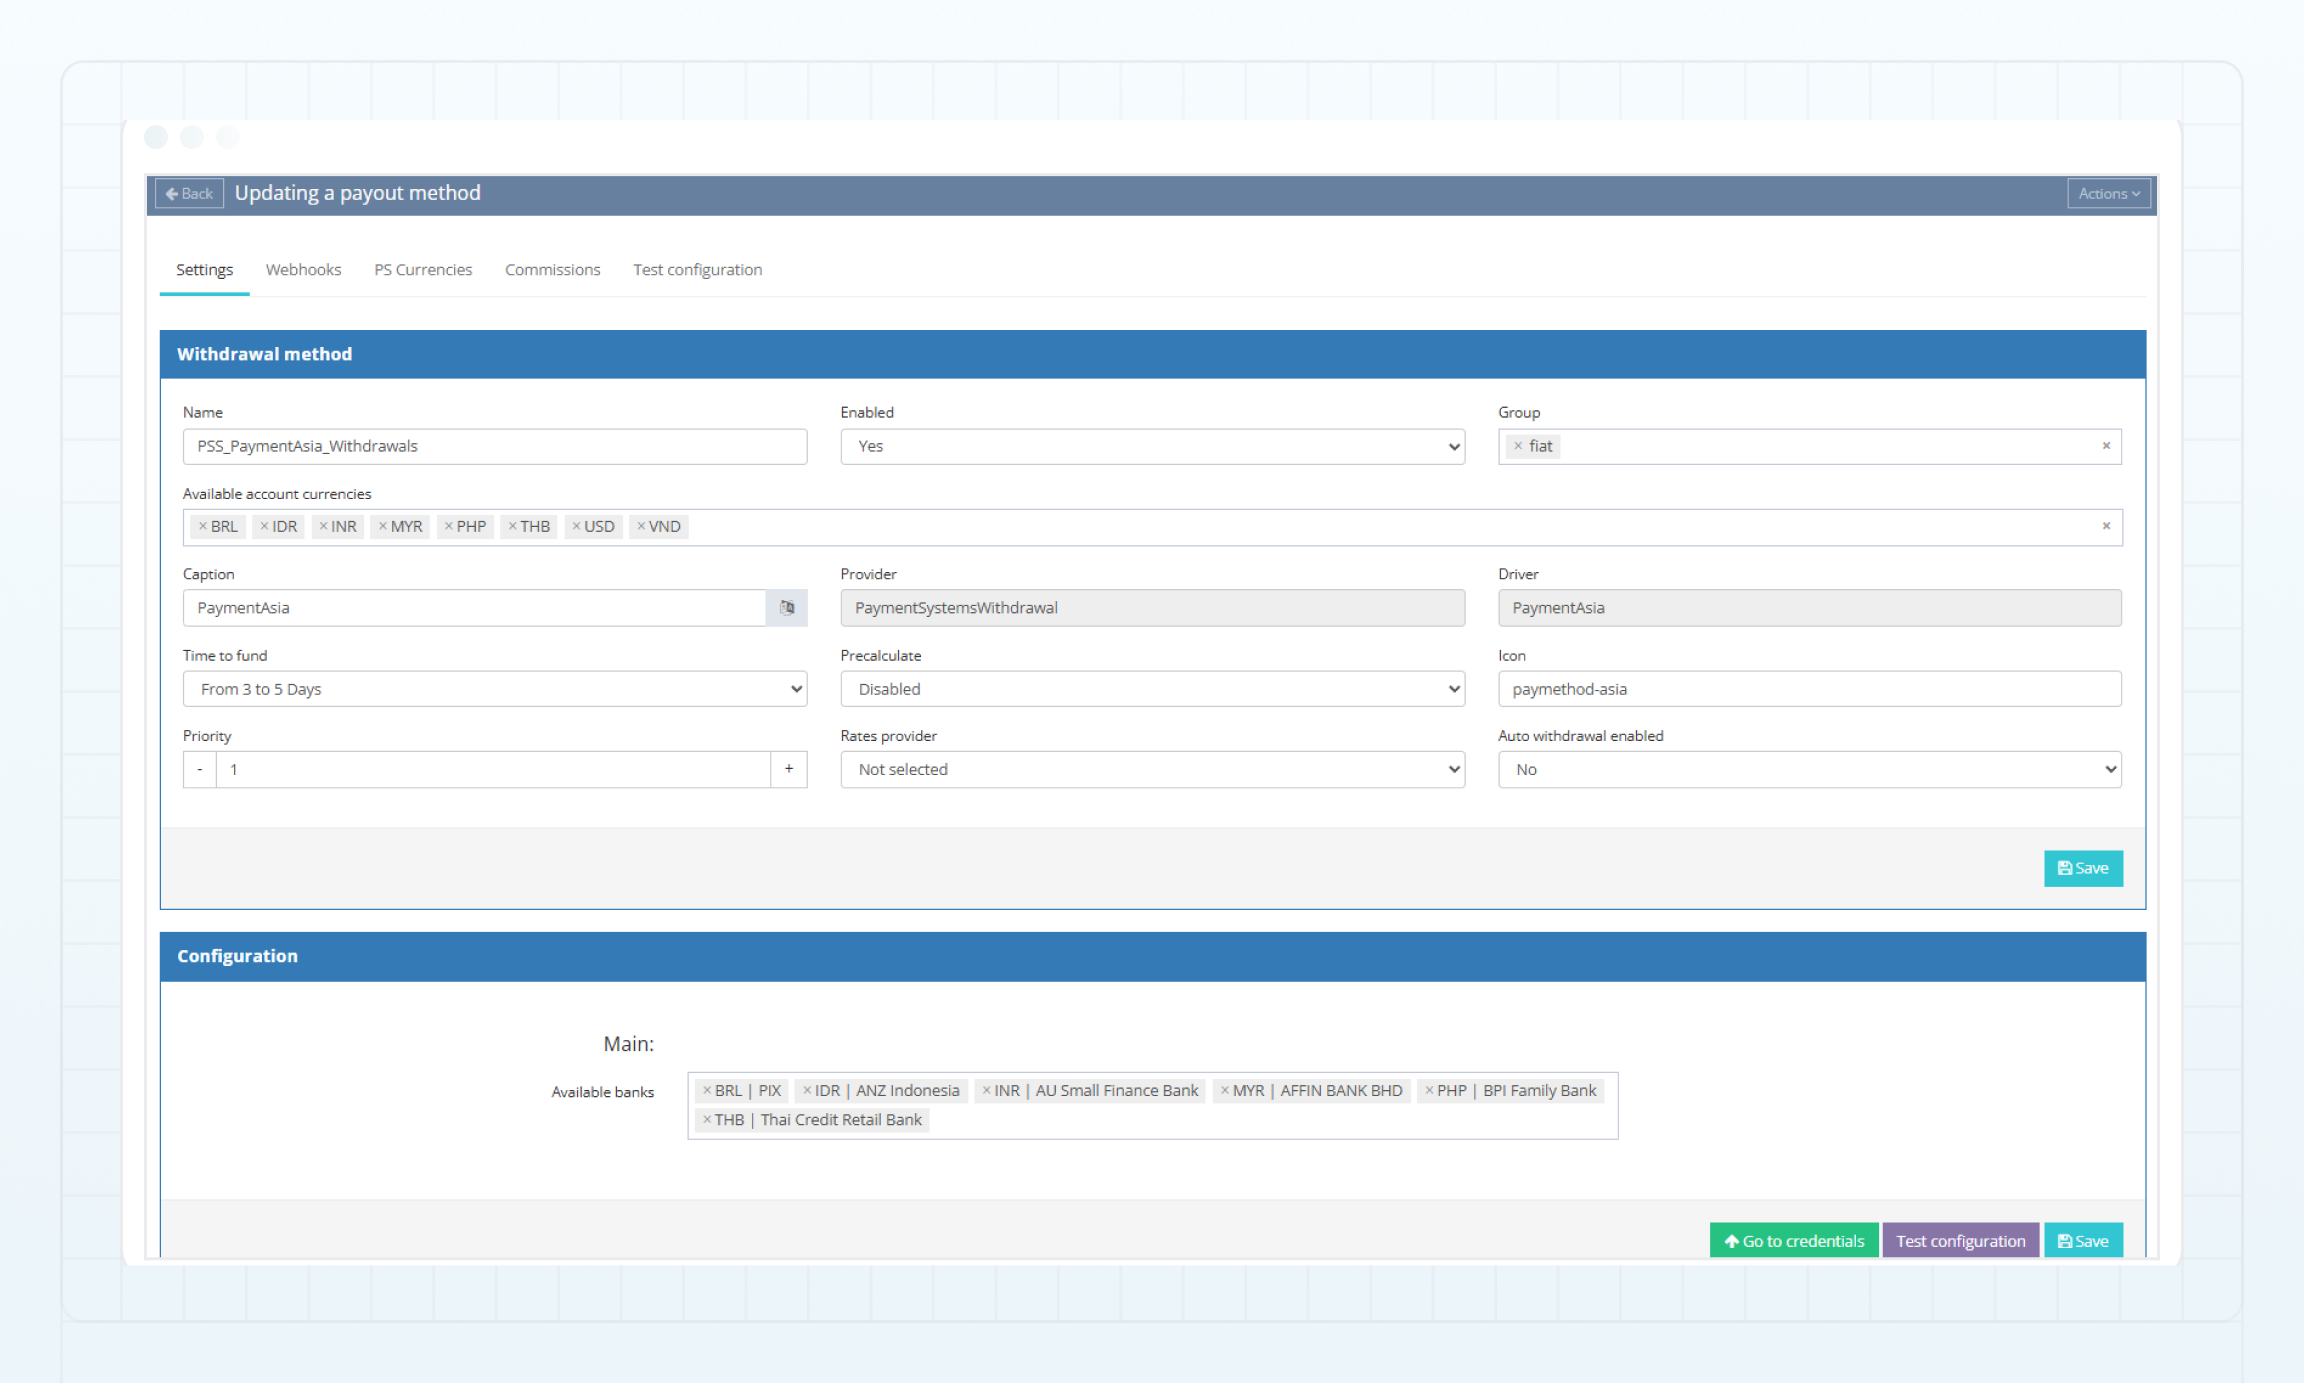Image resolution: width=2304 pixels, height=1383 pixels.
Task: Remove the VND currency tag
Action: point(641,526)
